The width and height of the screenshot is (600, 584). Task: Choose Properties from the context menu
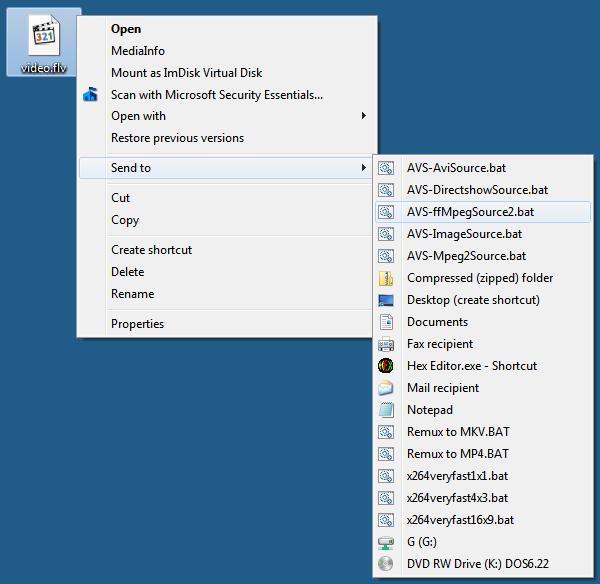137,324
